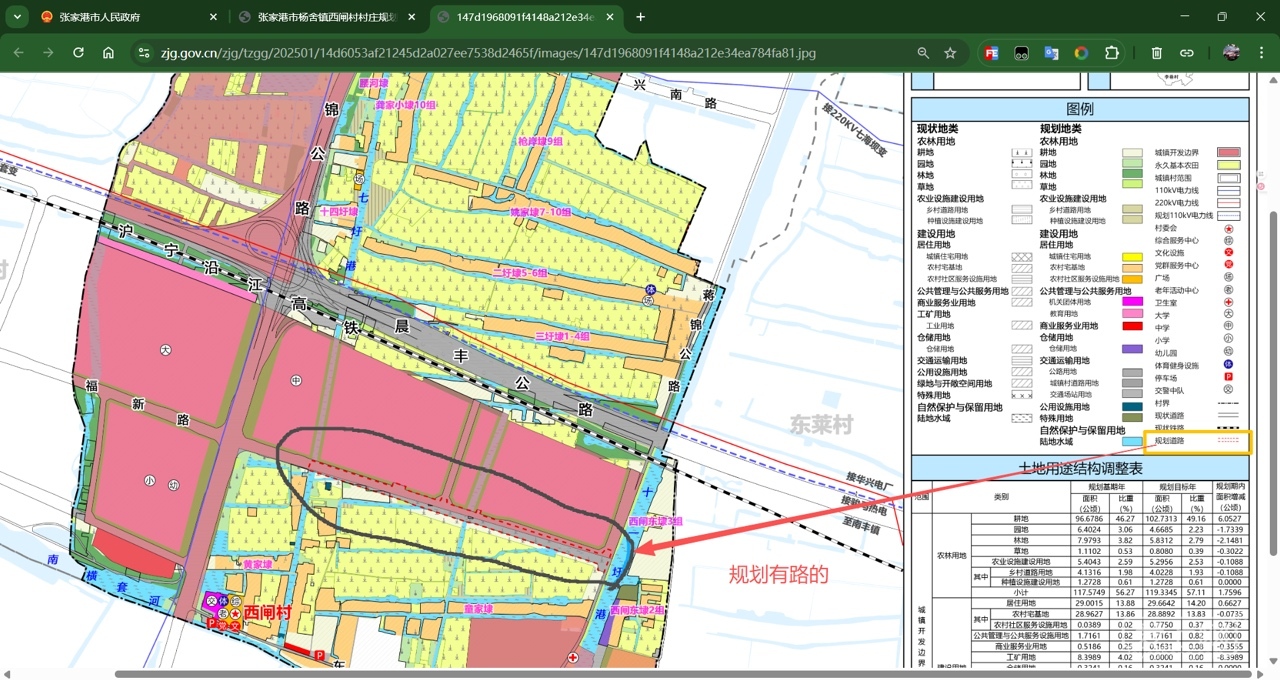
Task: View site information in address bar
Action: click(x=144, y=53)
